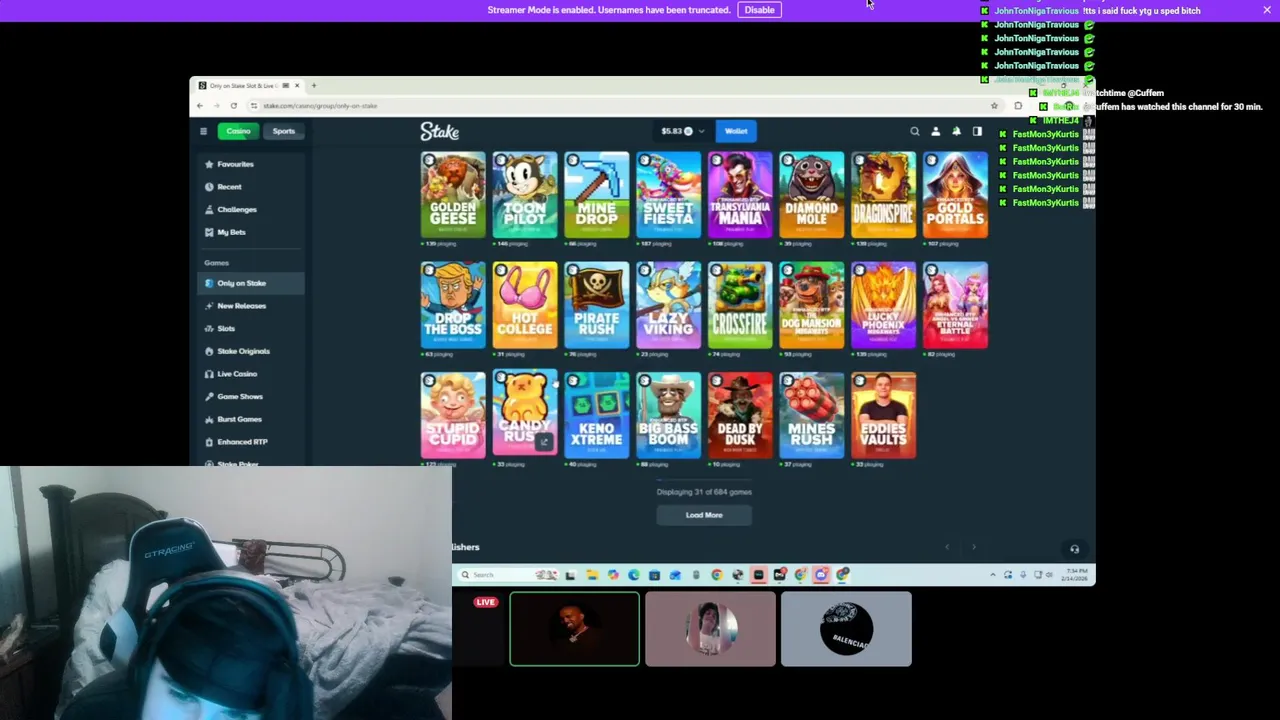This screenshot has width=1280, height=720.
Task: Click the search magnifier icon in Stake header
Action: tap(914, 131)
